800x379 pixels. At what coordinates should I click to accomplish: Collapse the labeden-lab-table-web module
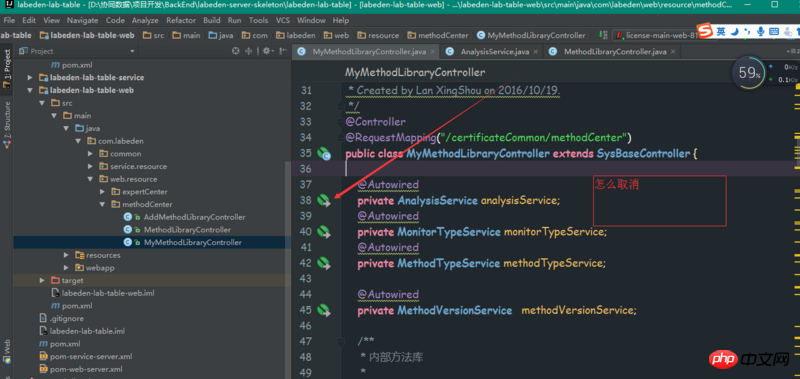pos(30,90)
